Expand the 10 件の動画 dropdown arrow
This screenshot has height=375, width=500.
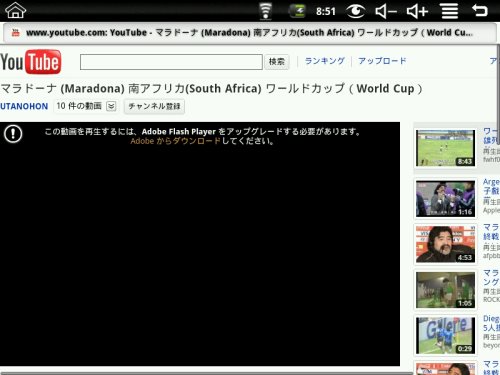coord(111,106)
